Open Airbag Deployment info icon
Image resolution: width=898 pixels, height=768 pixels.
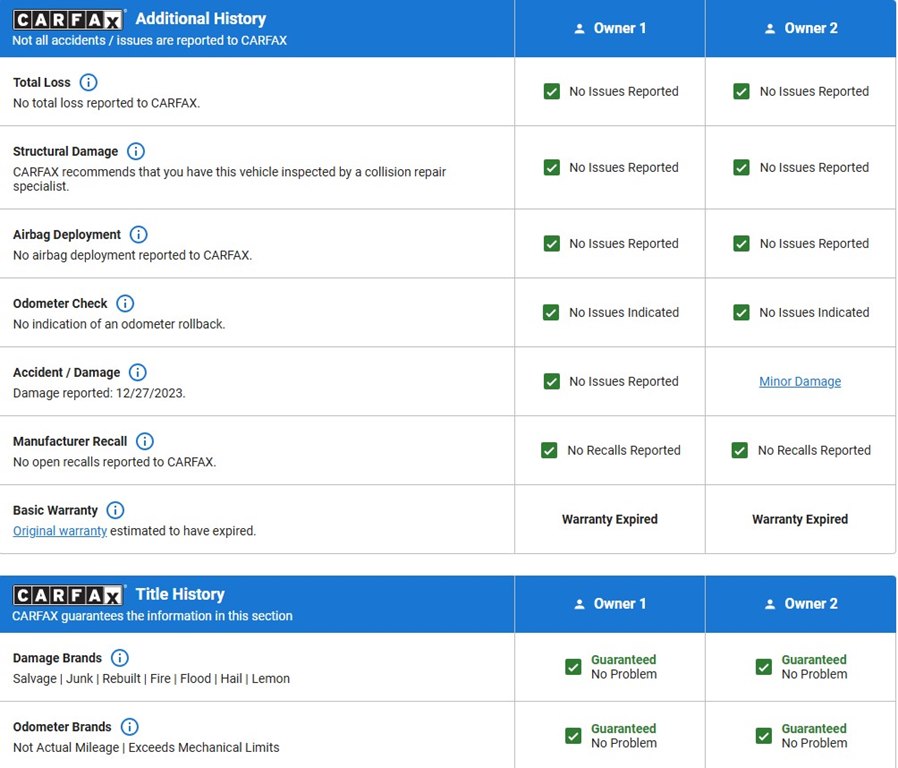pyautogui.click(x=139, y=234)
